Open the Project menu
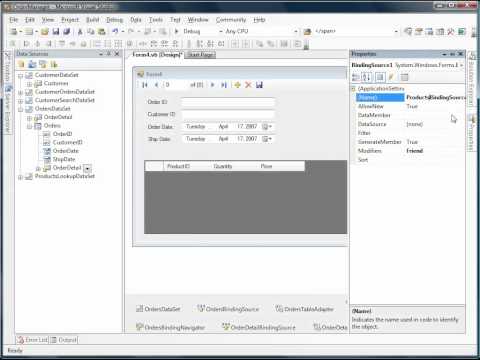480x360 pixels. pos(70,20)
